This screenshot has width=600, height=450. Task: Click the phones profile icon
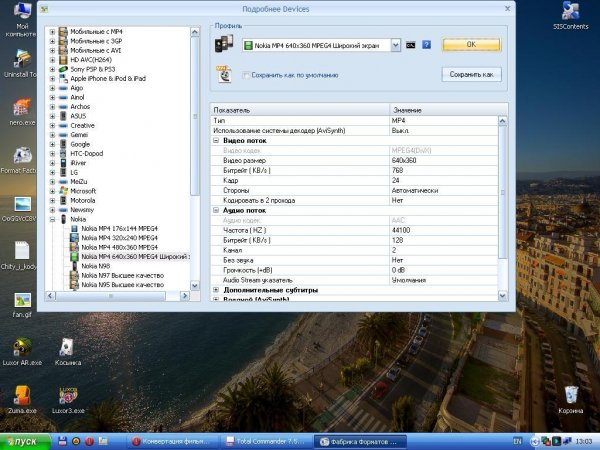(x=224, y=44)
